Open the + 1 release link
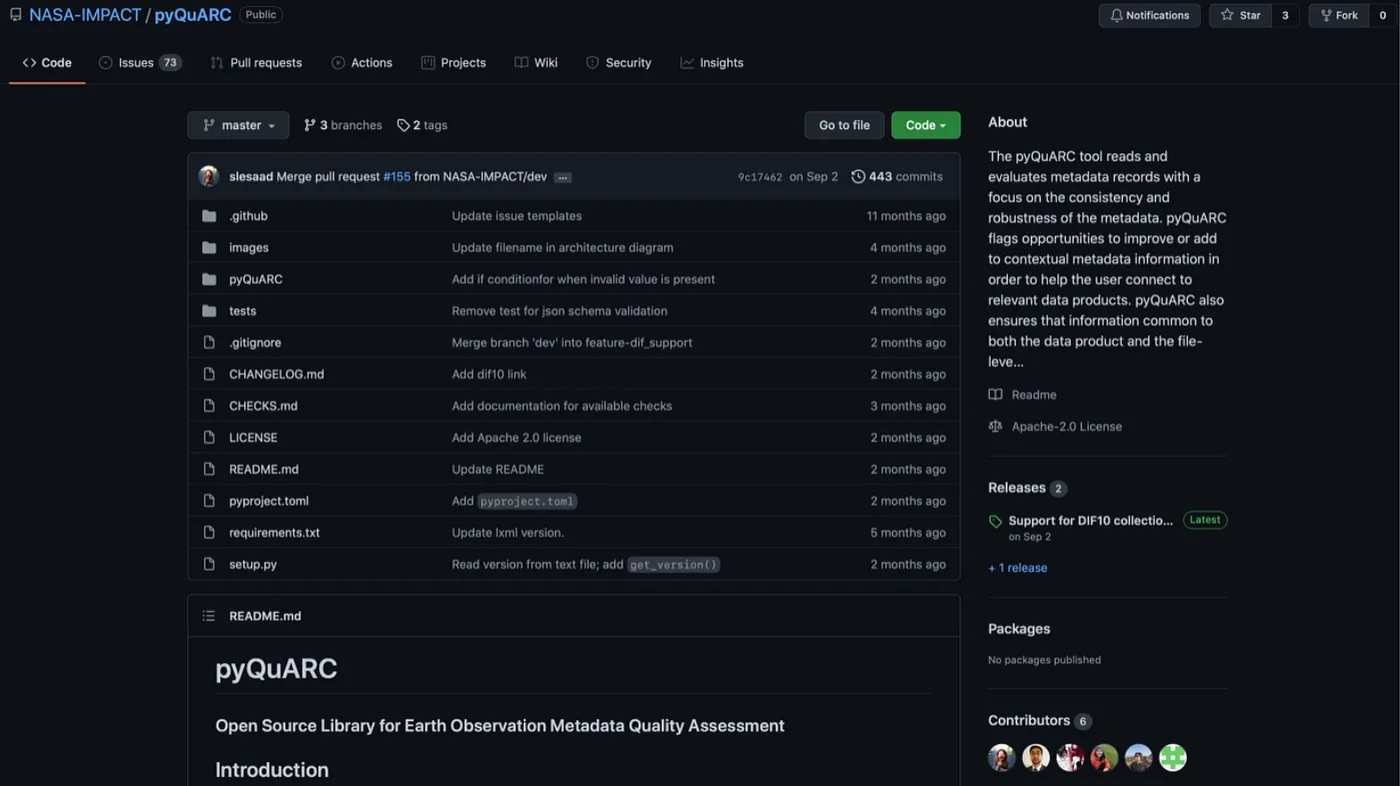 tap(1017, 568)
